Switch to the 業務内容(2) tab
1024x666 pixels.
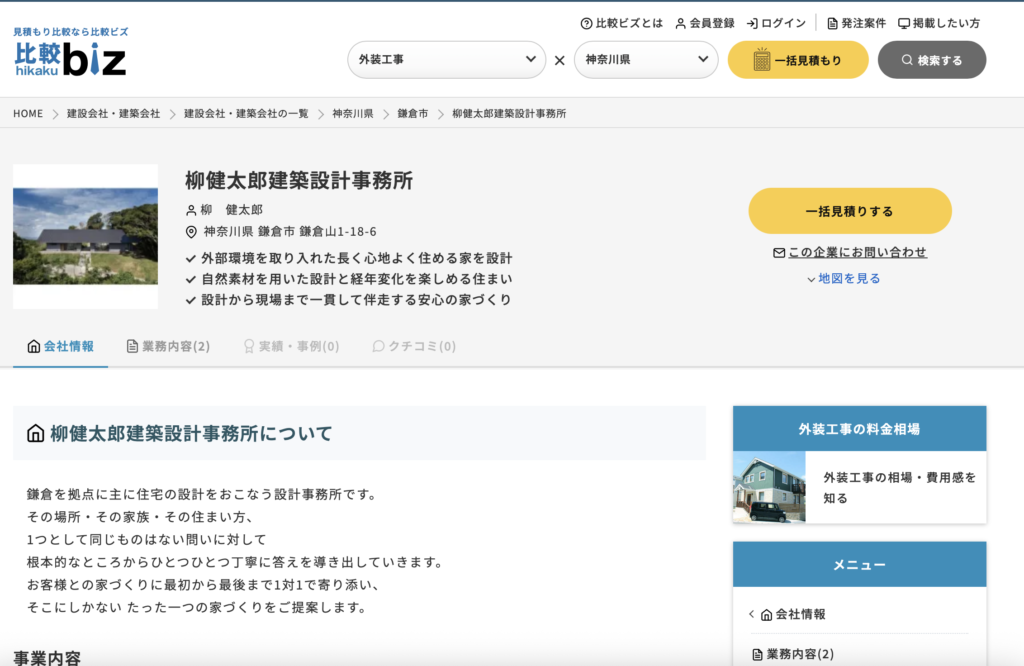point(167,346)
